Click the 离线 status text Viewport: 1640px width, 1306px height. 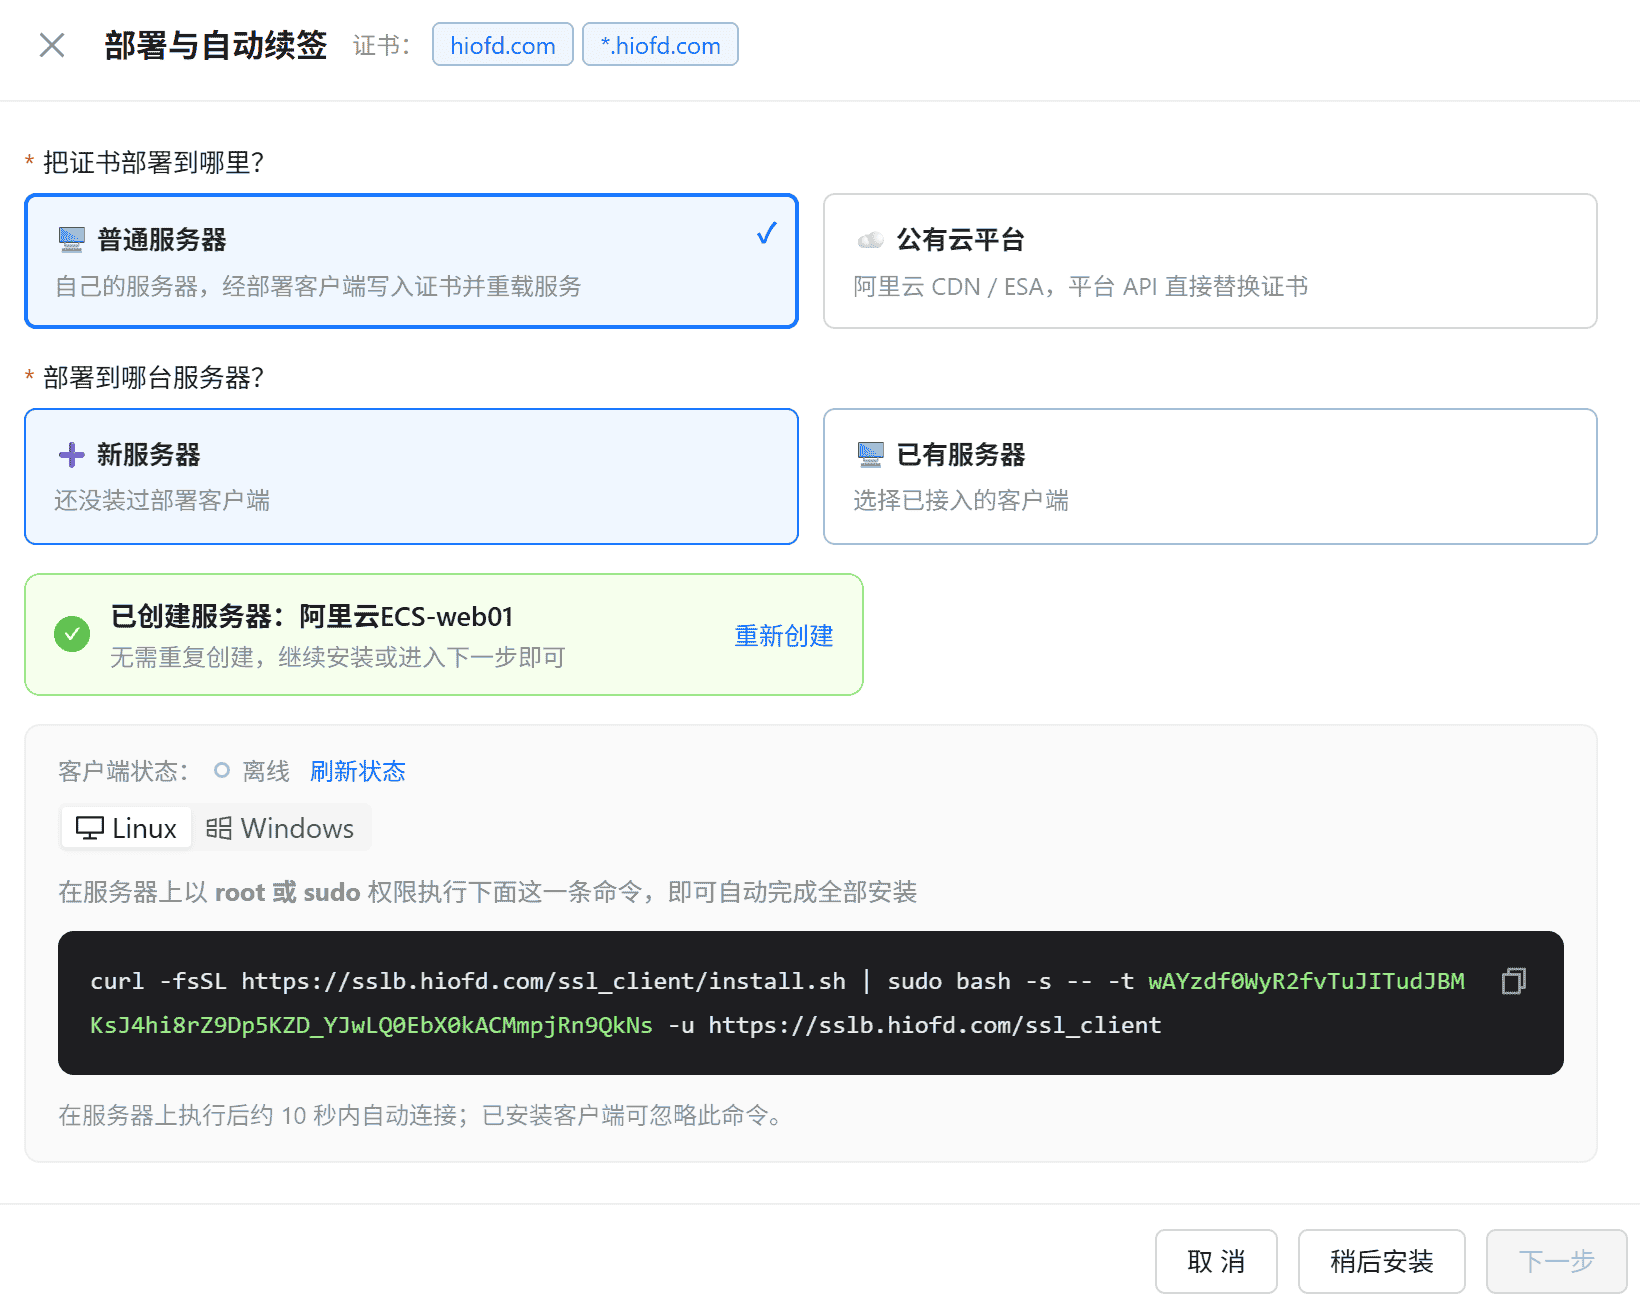pos(266,771)
